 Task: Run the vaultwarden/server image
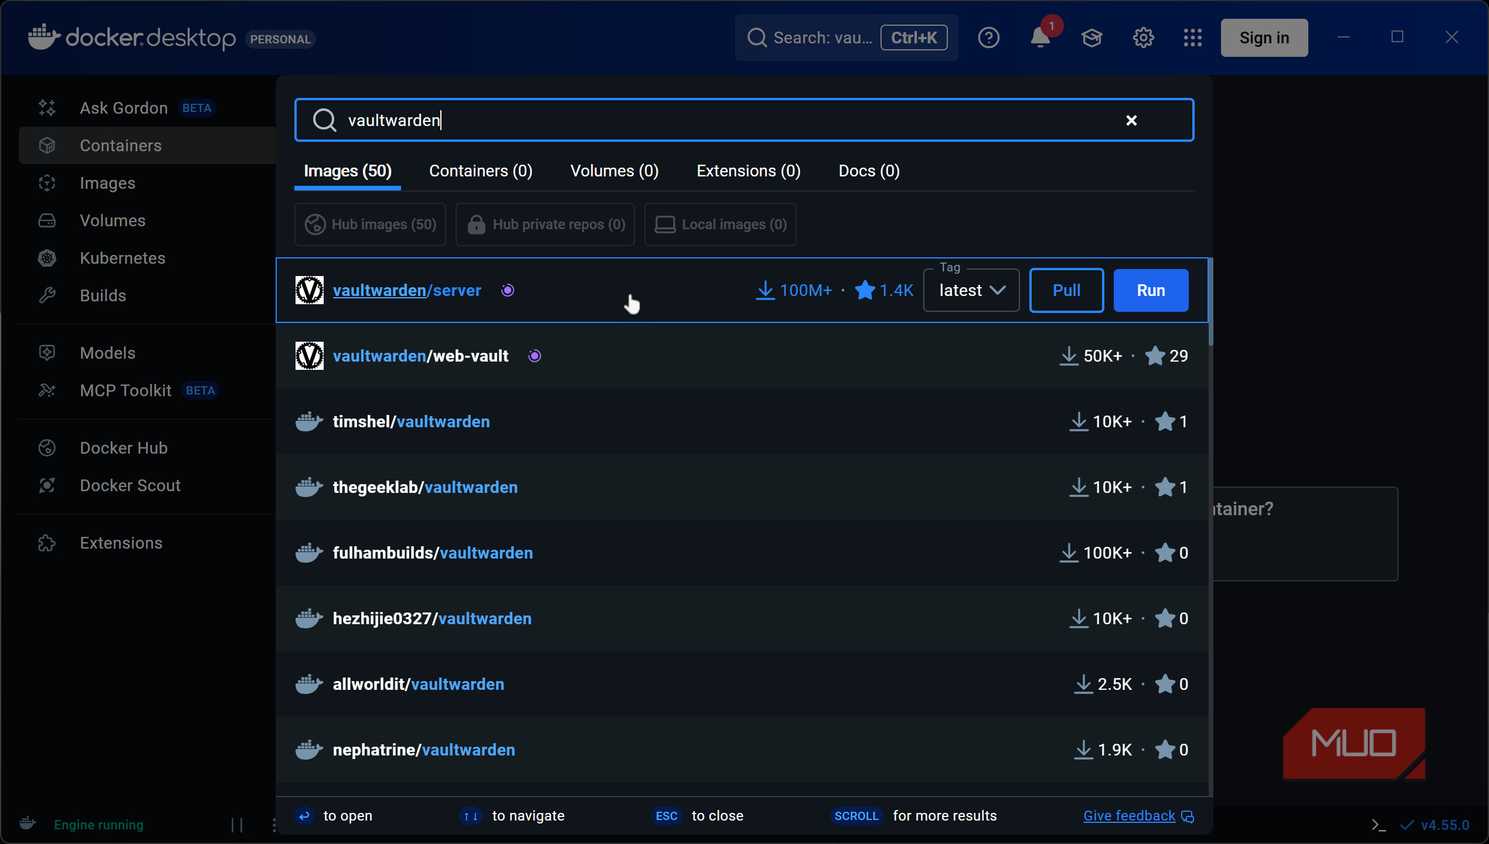[x=1151, y=290]
